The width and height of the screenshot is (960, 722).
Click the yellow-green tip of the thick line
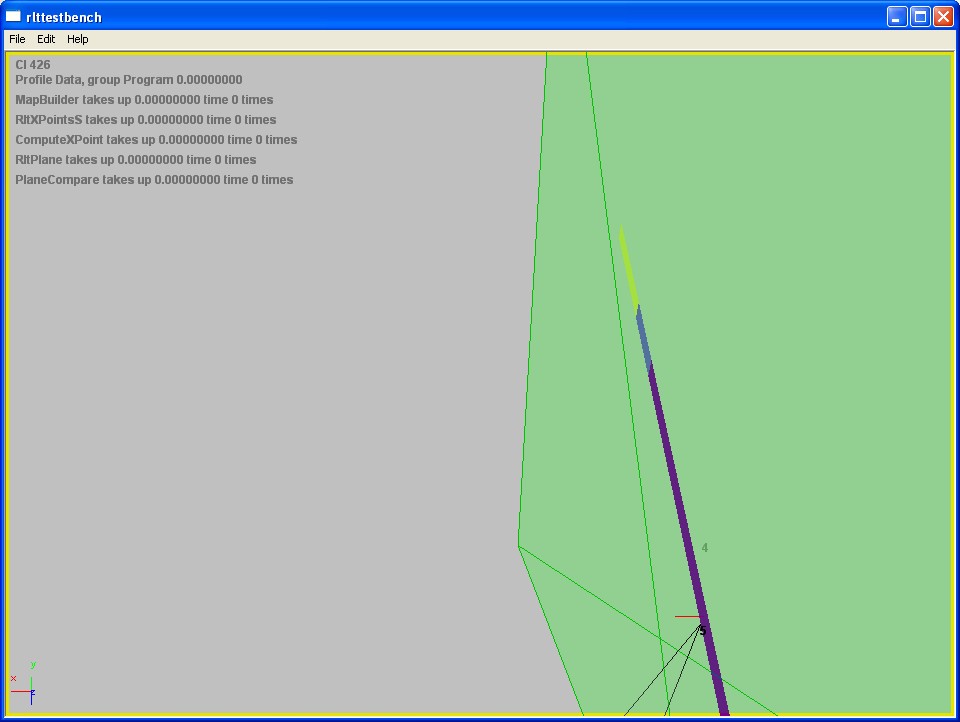[x=628, y=265]
